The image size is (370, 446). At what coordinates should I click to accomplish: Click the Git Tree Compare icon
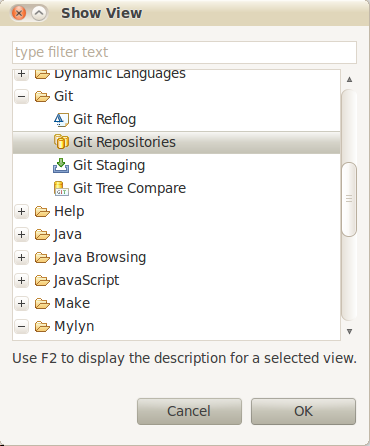point(61,189)
